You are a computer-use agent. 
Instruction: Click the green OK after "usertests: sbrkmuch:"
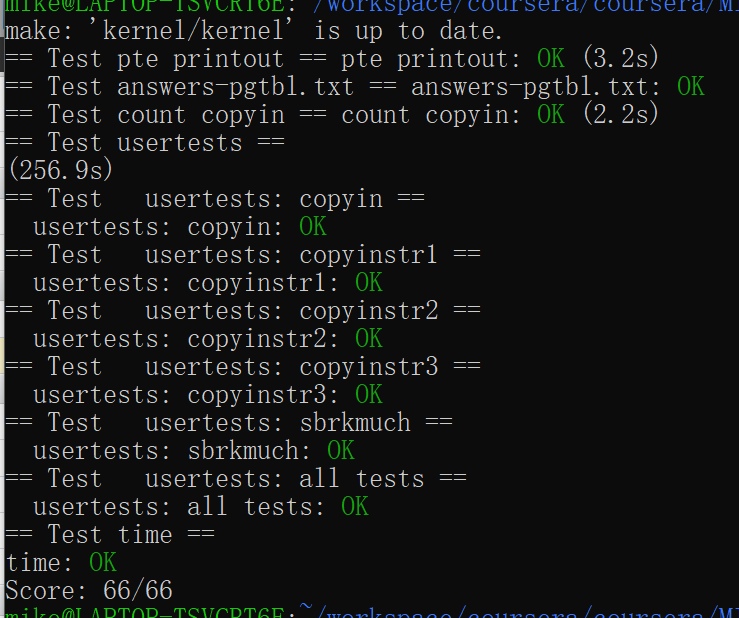[341, 451]
